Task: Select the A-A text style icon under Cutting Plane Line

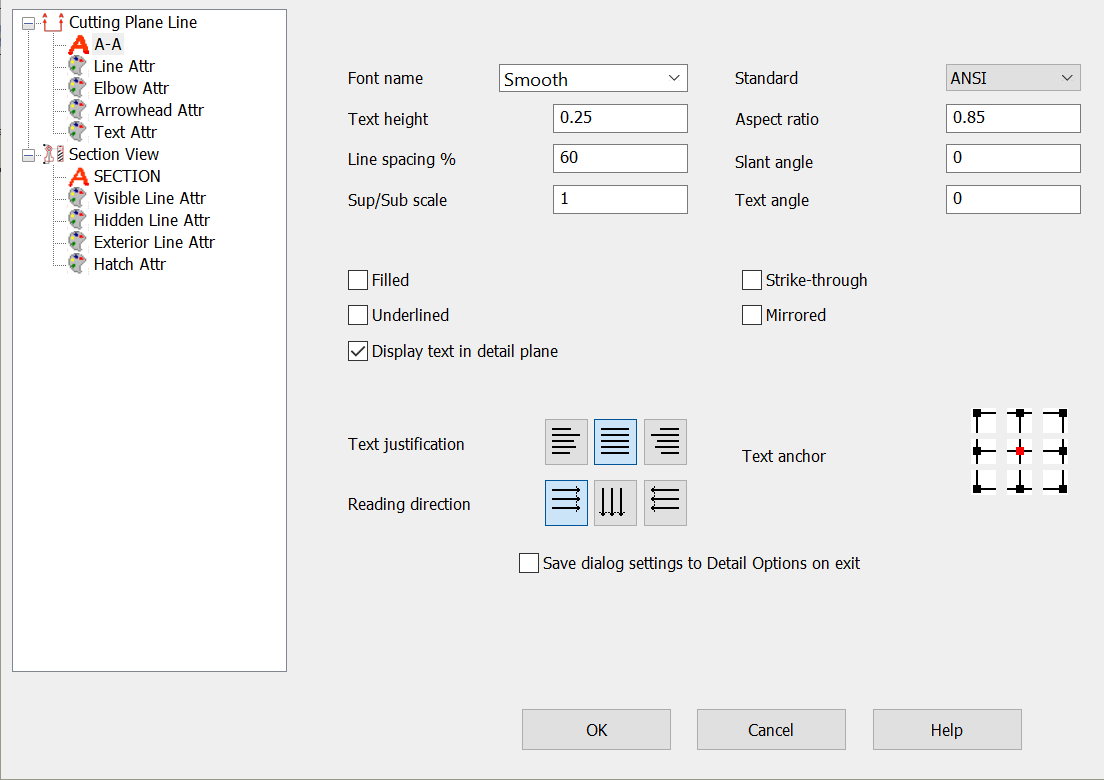Action: click(77, 44)
